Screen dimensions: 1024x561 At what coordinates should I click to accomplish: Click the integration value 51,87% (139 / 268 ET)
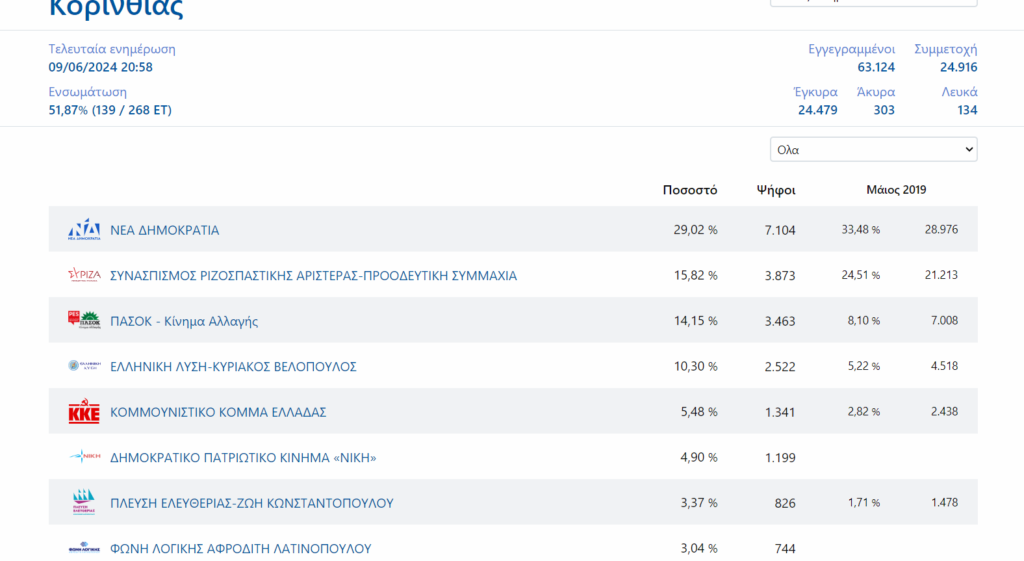[110, 110]
